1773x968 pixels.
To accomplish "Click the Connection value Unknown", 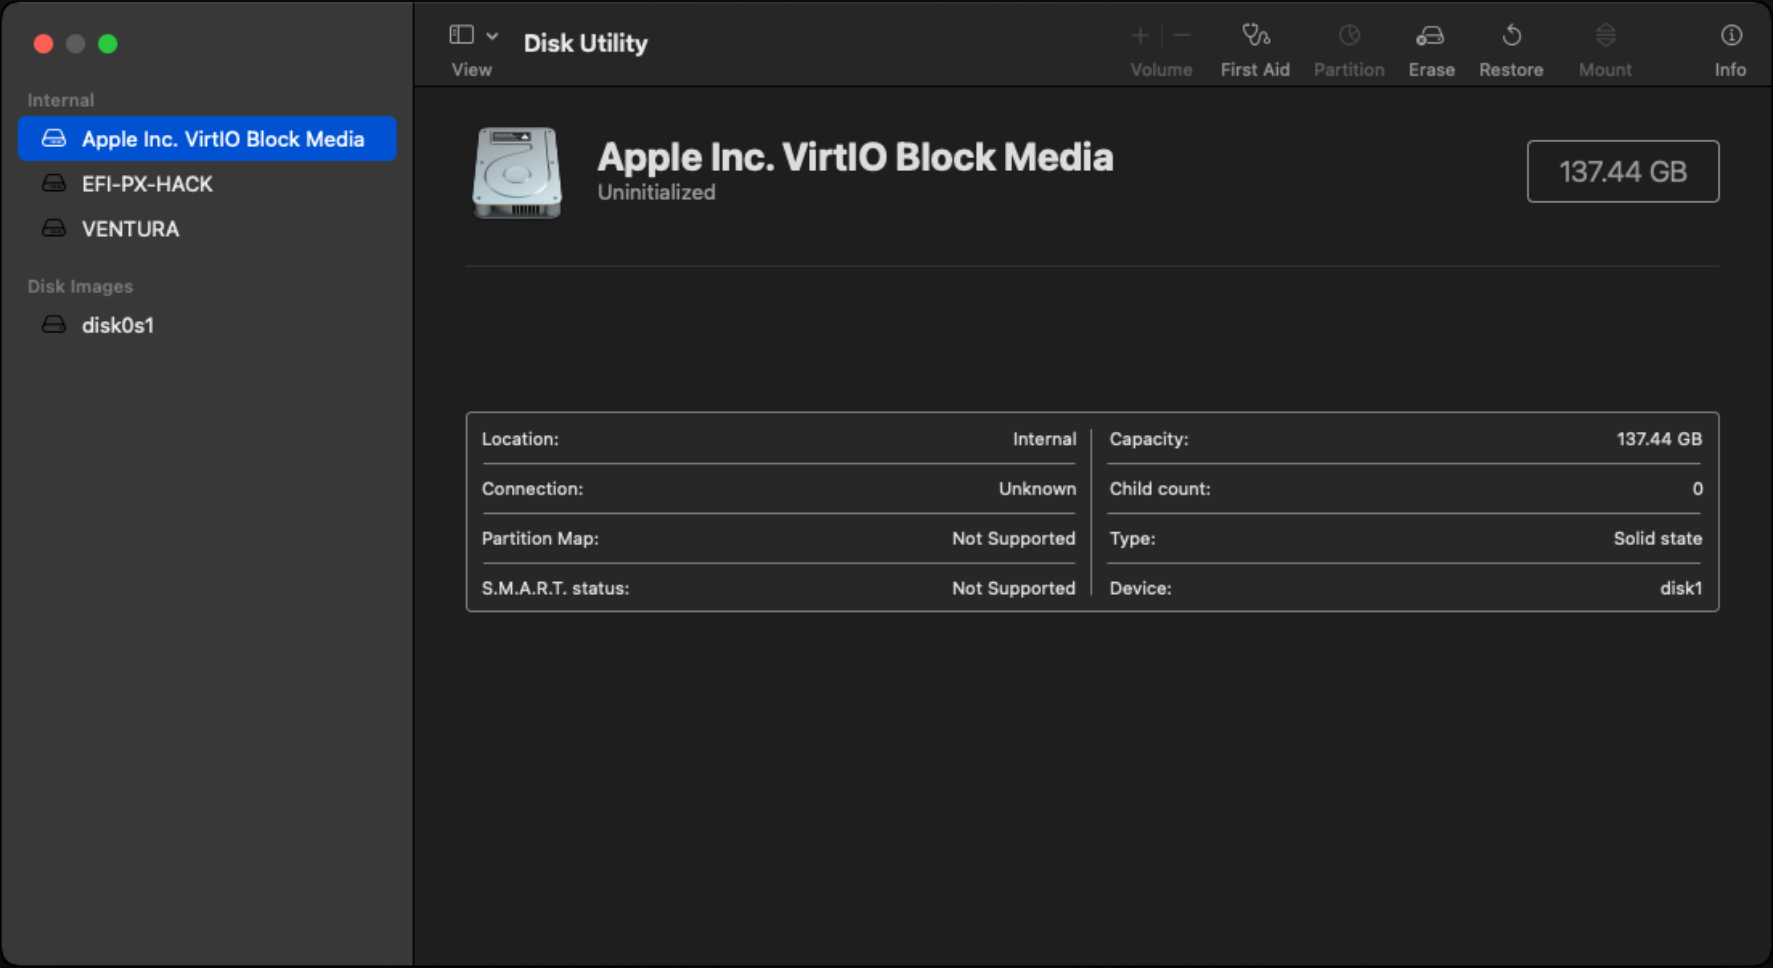I will click(1037, 489).
